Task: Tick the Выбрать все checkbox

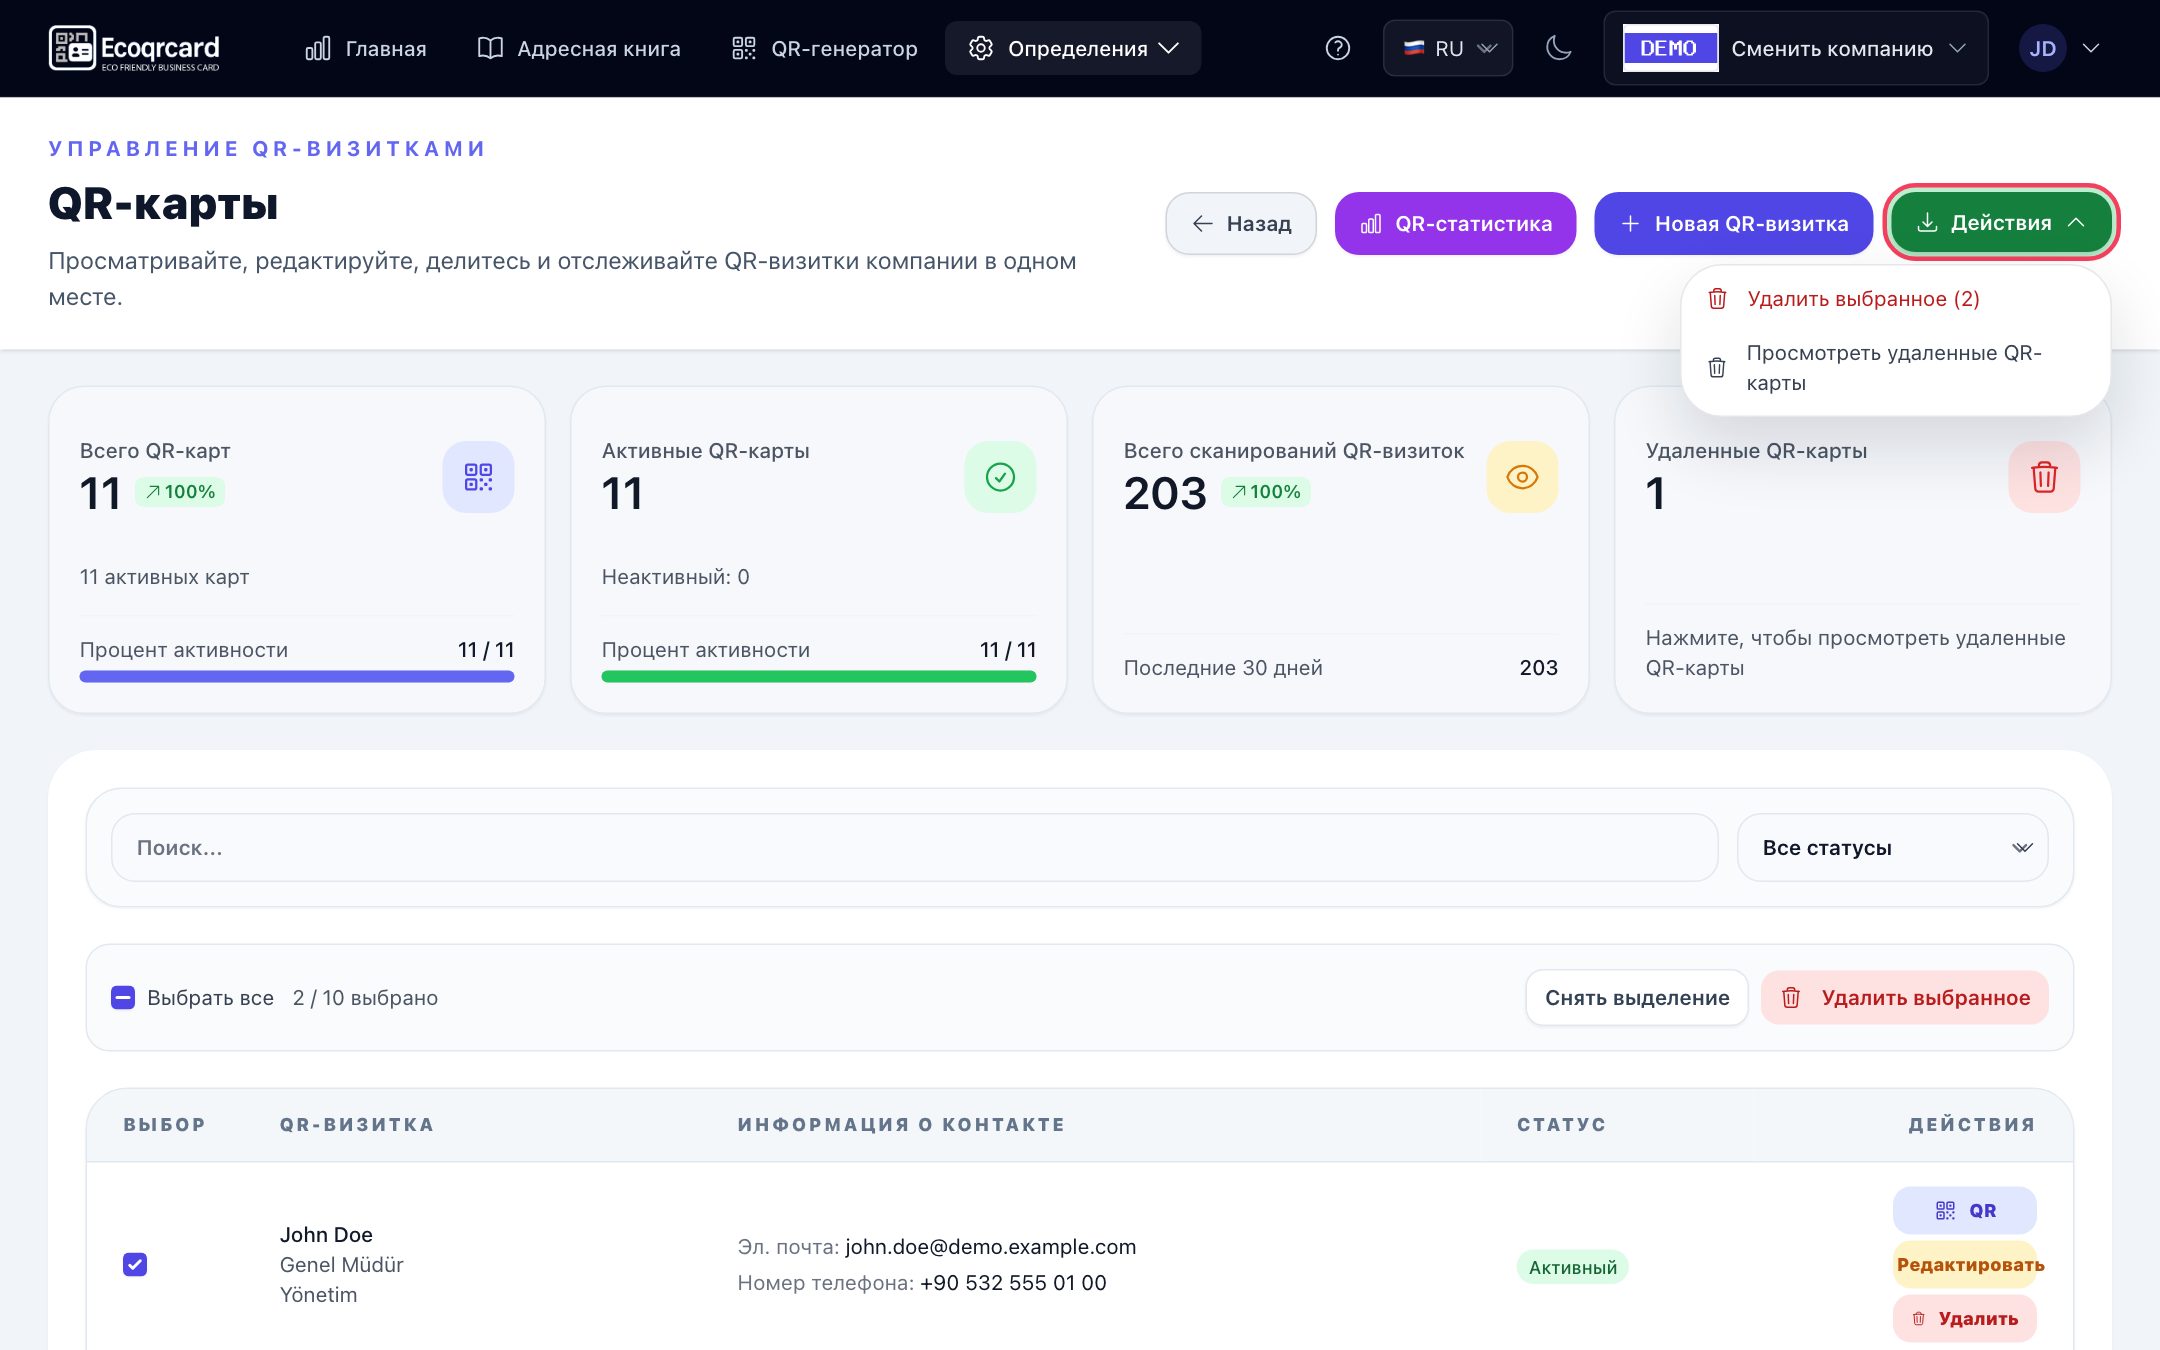Action: 123,998
